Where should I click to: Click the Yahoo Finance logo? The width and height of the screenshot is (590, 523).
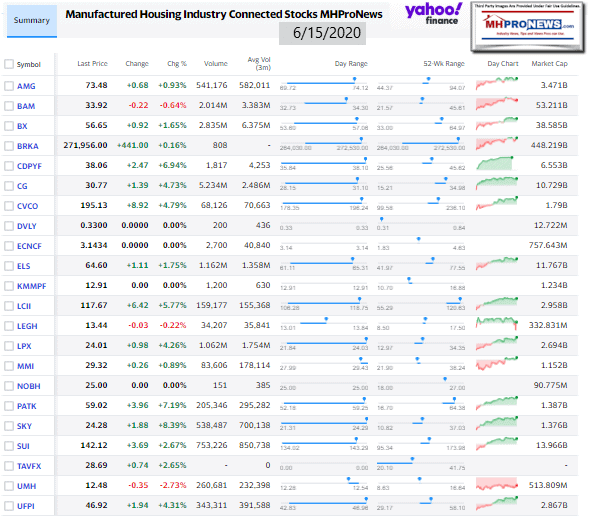click(433, 14)
